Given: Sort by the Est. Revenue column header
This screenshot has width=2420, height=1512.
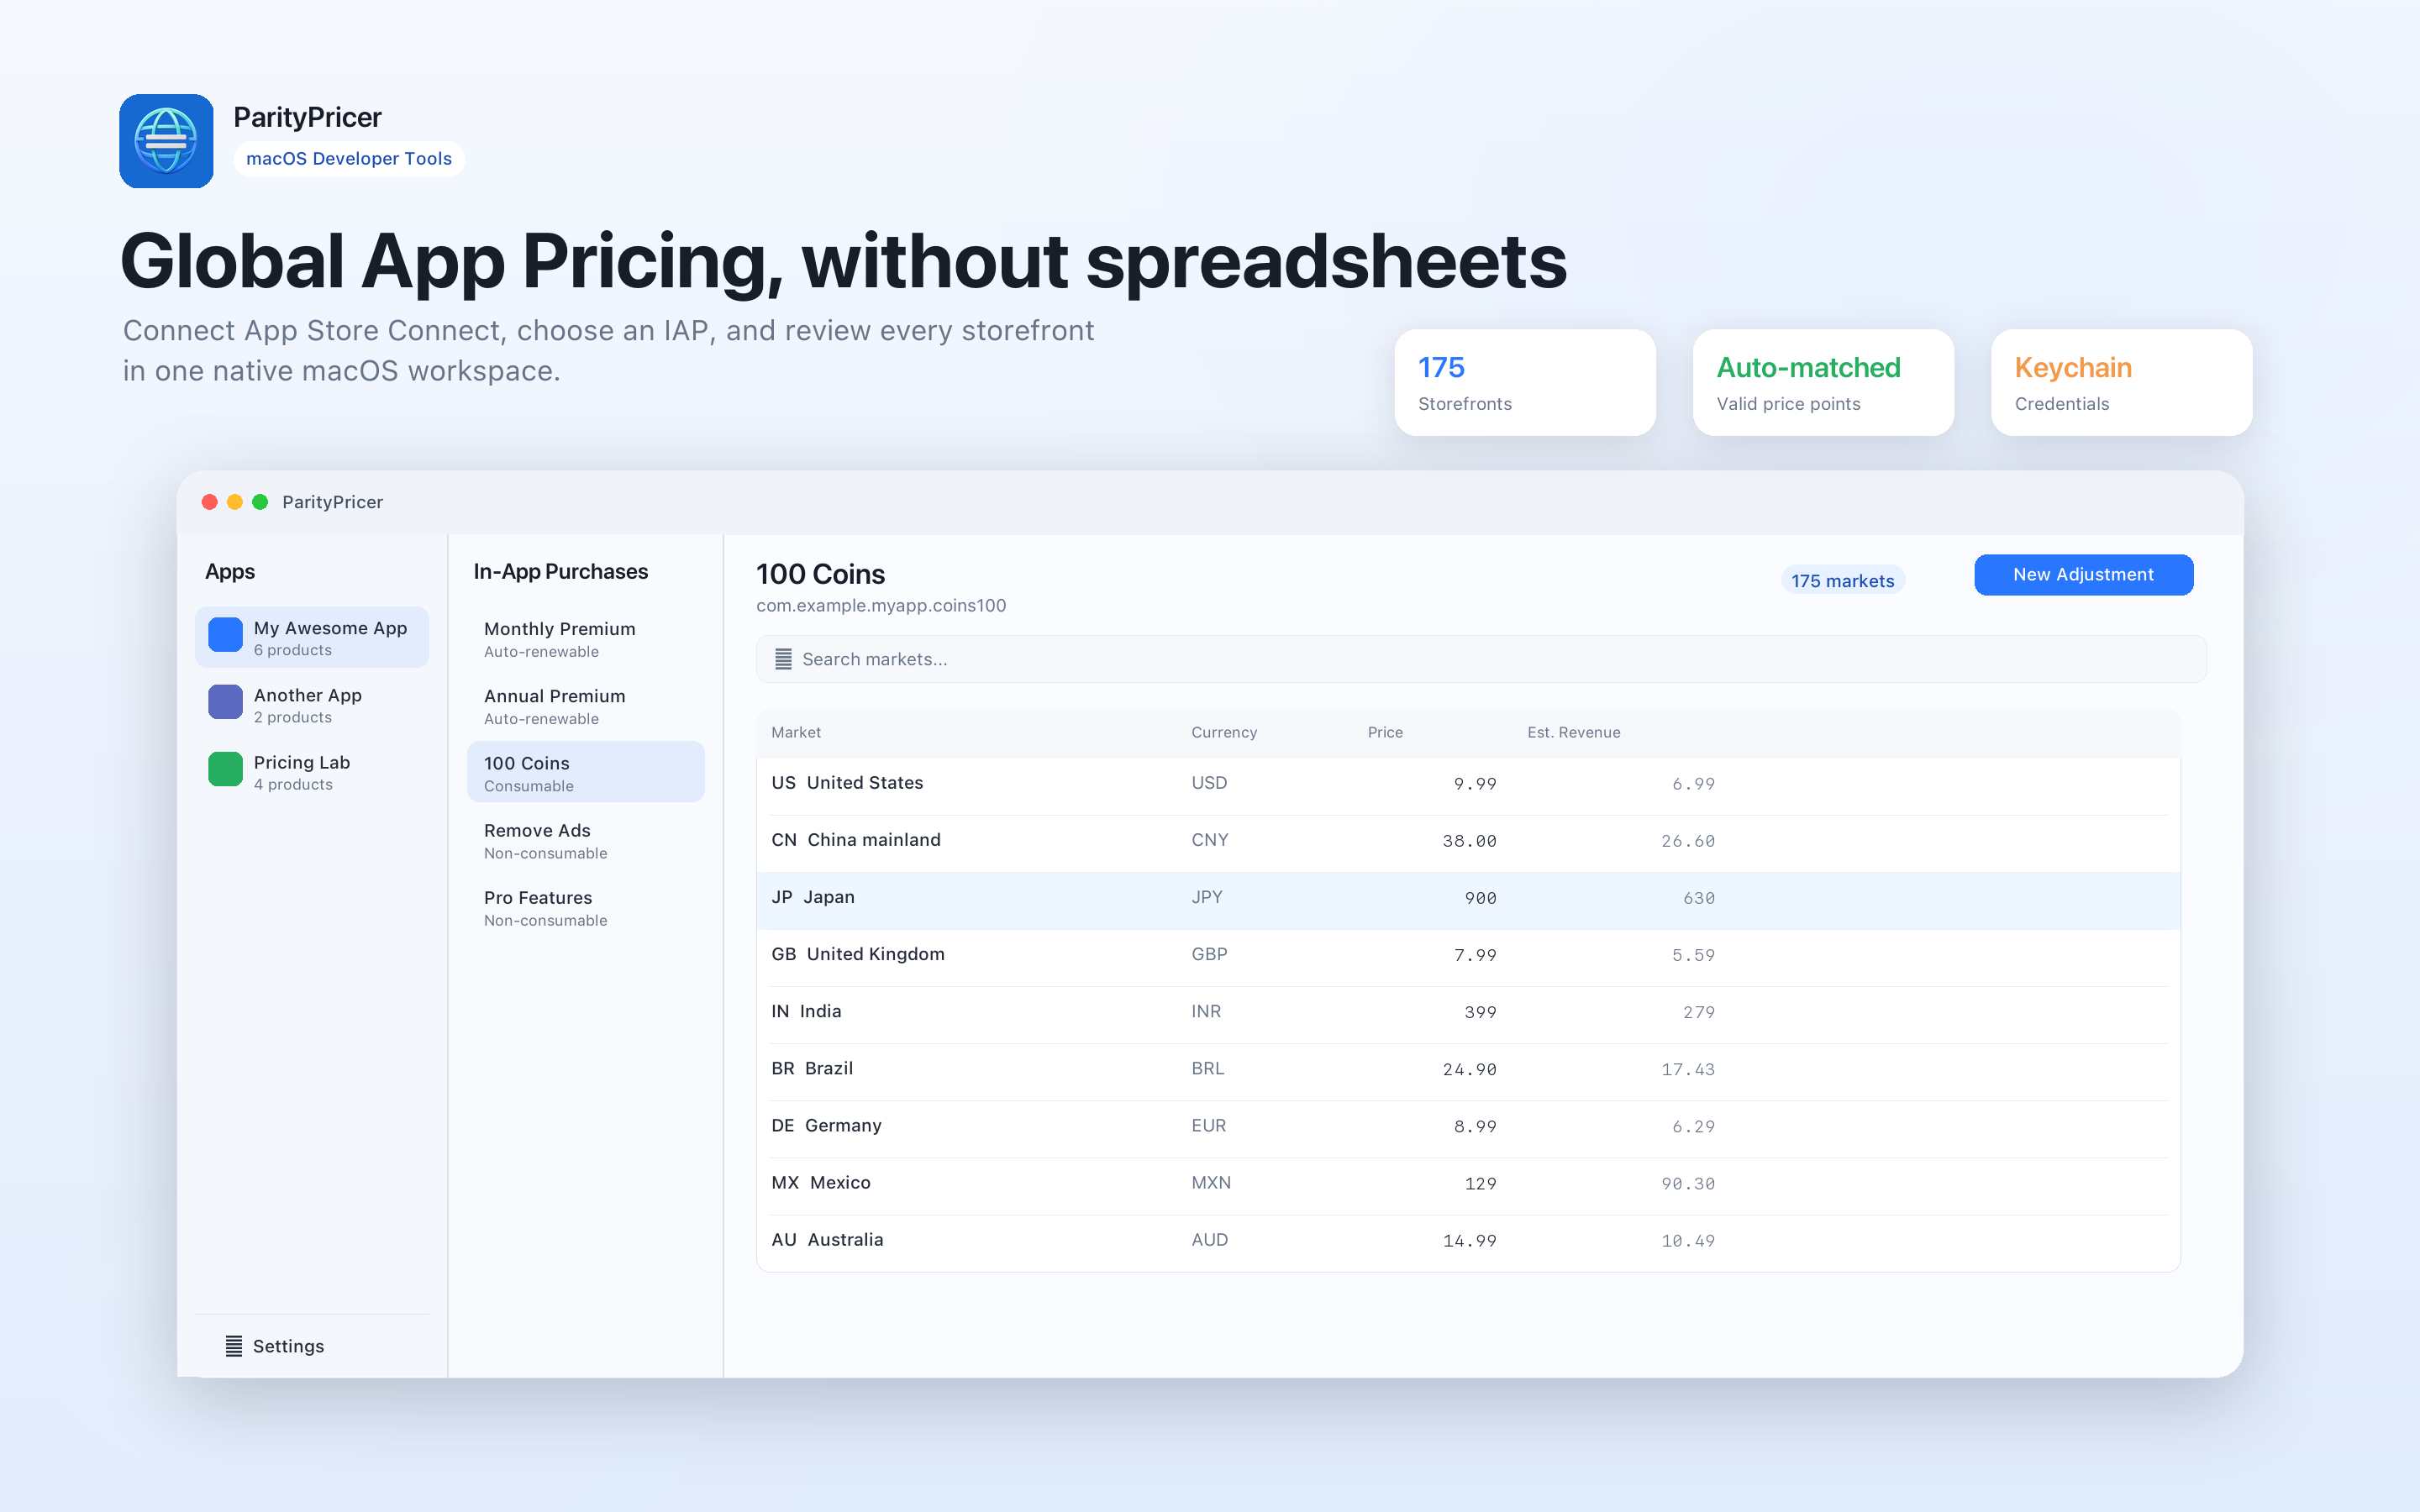Looking at the screenshot, I should [x=1574, y=733].
